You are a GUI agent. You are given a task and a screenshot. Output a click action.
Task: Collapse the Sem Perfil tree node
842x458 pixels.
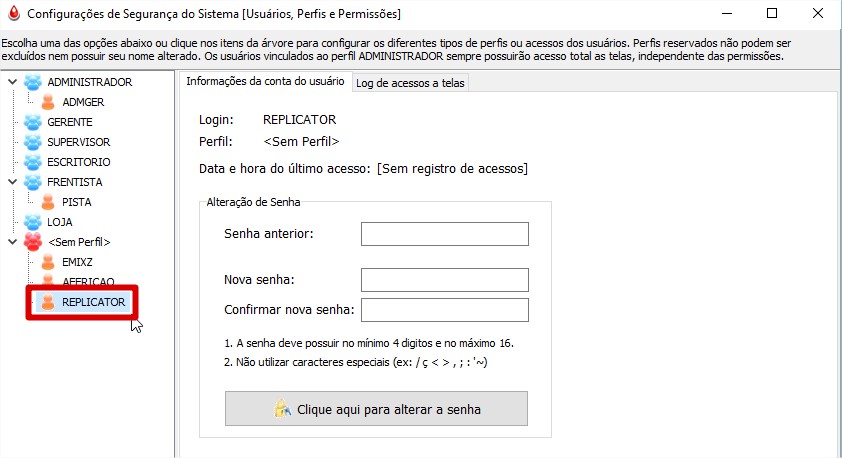12,242
